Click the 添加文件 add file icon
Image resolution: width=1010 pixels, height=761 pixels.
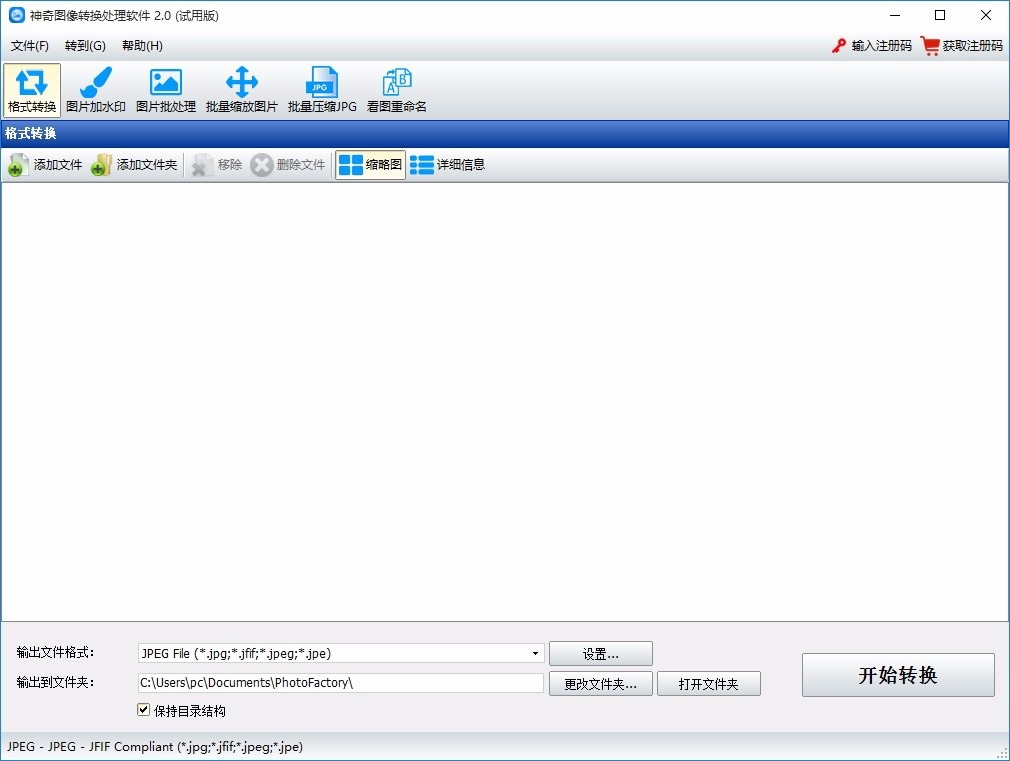18,165
